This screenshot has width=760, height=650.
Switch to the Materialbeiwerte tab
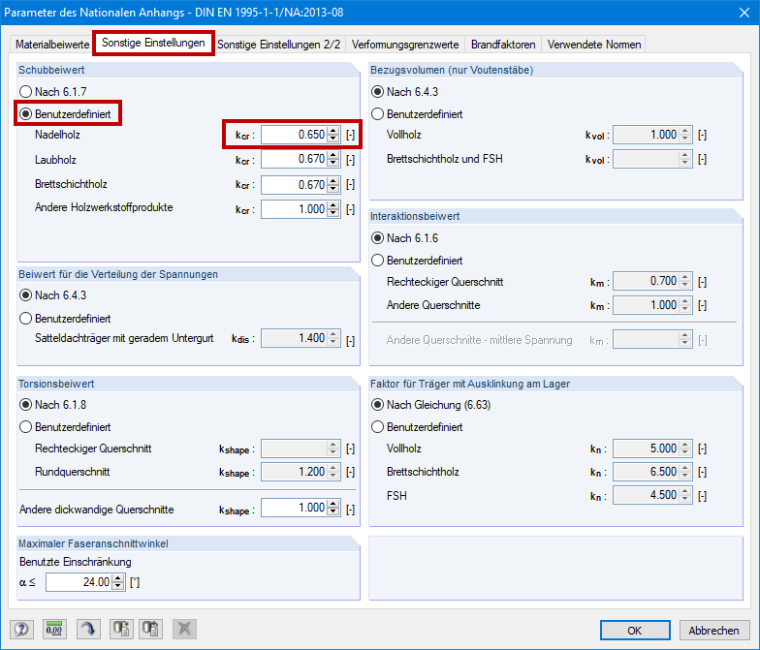[52, 45]
